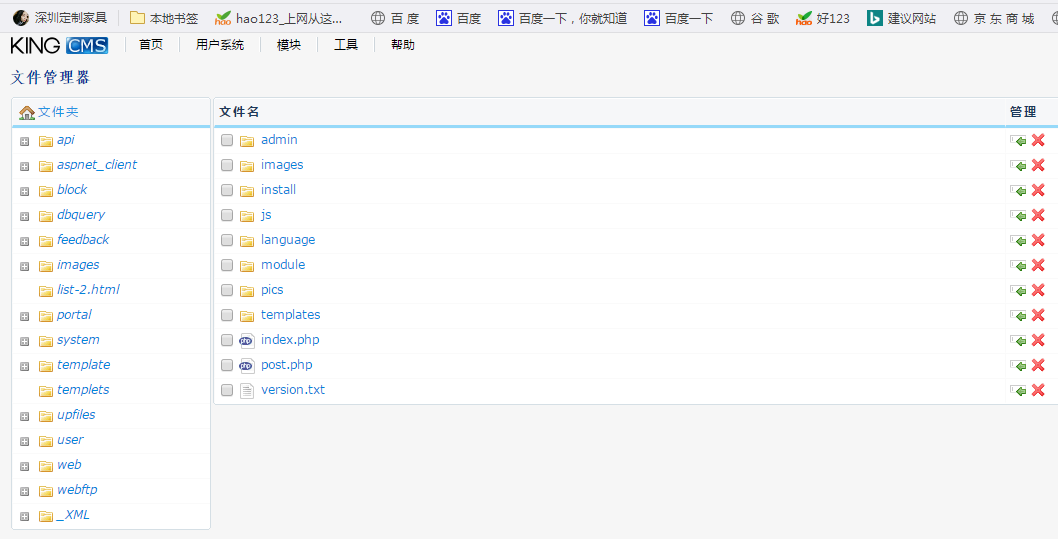Image resolution: width=1058 pixels, height=539 pixels.
Task: Tick the checkbox for images folder
Action: click(x=227, y=165)
